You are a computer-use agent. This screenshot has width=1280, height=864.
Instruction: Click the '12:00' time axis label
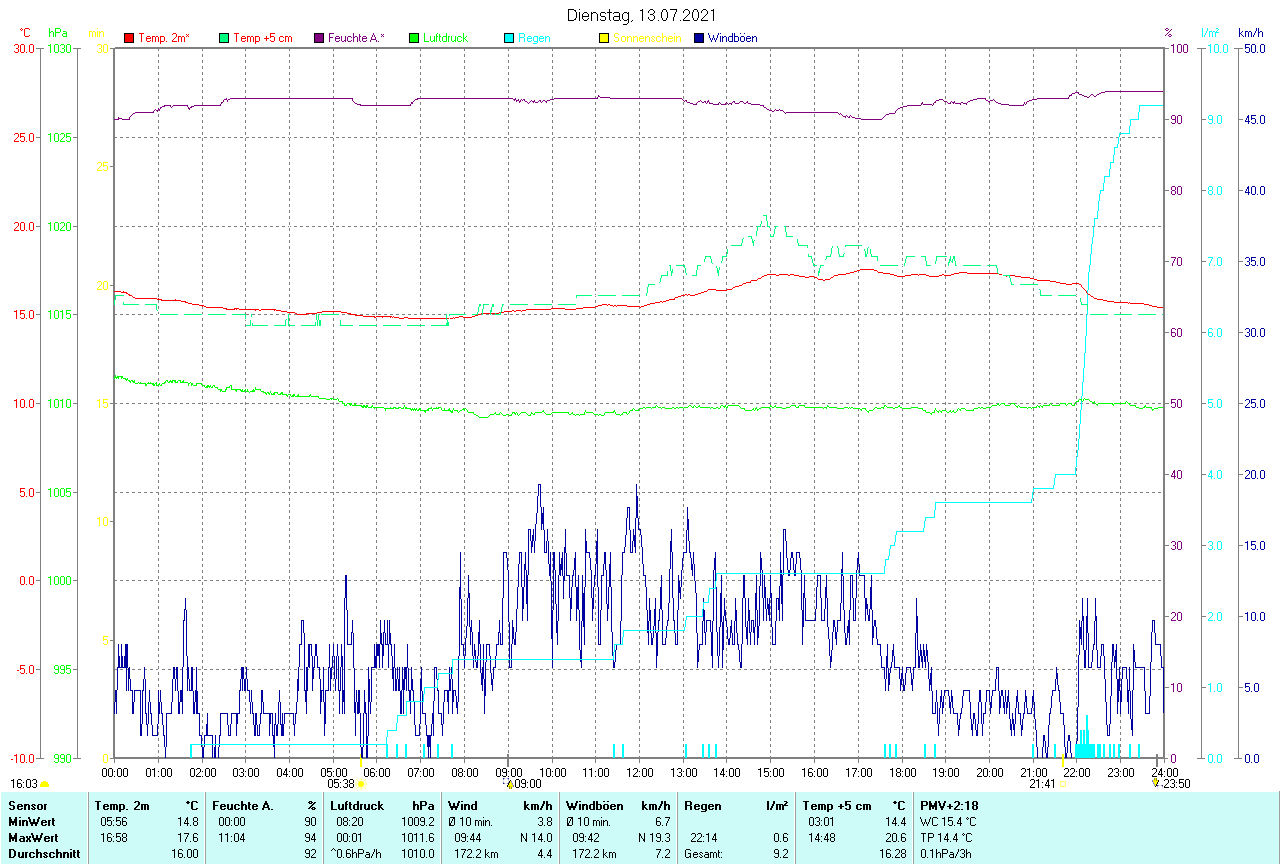[640, 772]
